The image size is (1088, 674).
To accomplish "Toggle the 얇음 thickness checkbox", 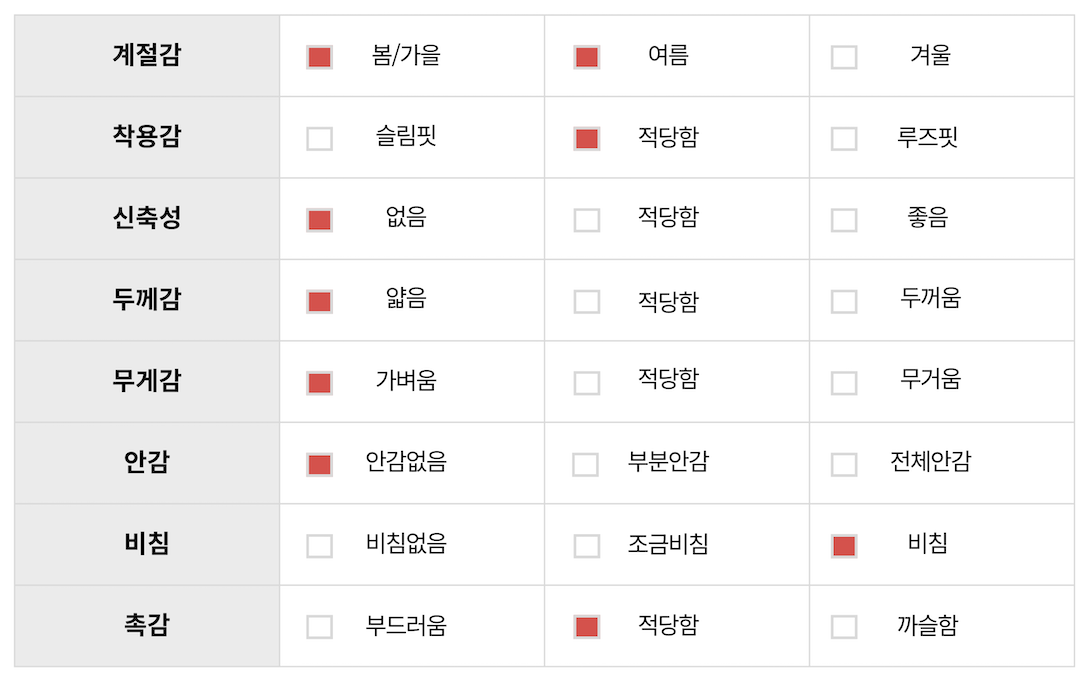I will click(319, 301).
